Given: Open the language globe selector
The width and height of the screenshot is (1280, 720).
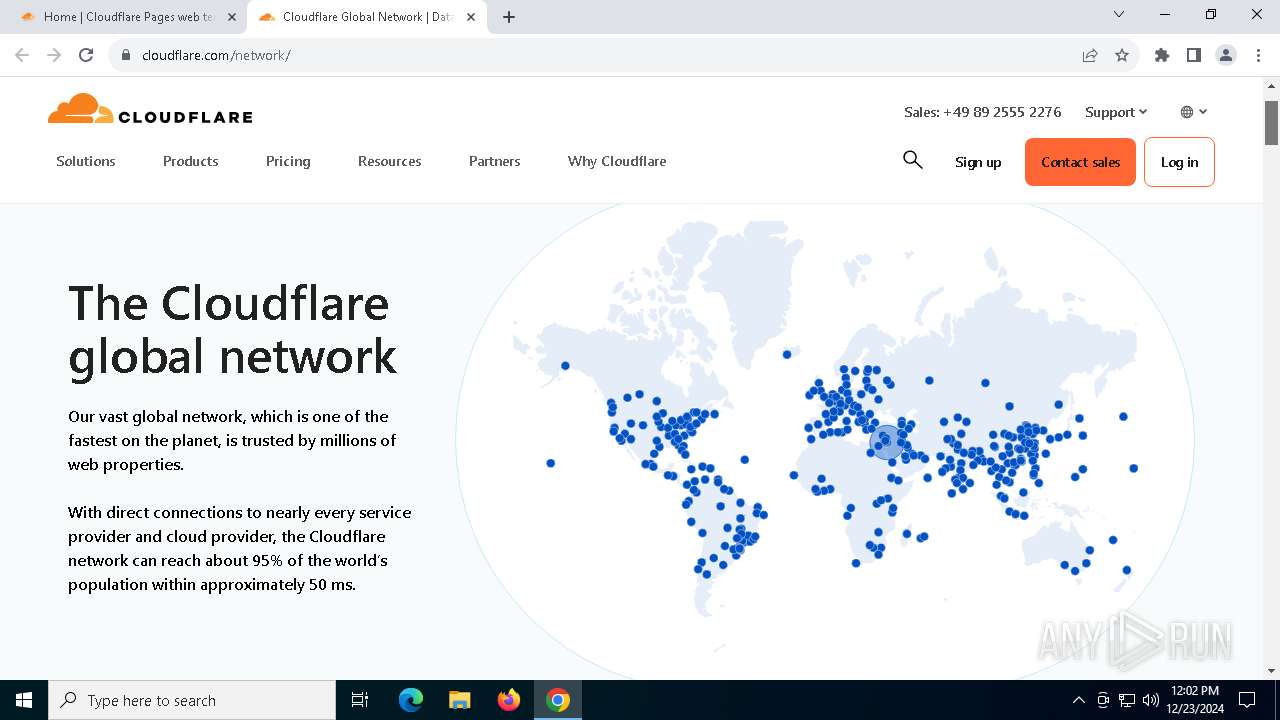Looking at the screenshot, I should click(x=1194, y=112).
